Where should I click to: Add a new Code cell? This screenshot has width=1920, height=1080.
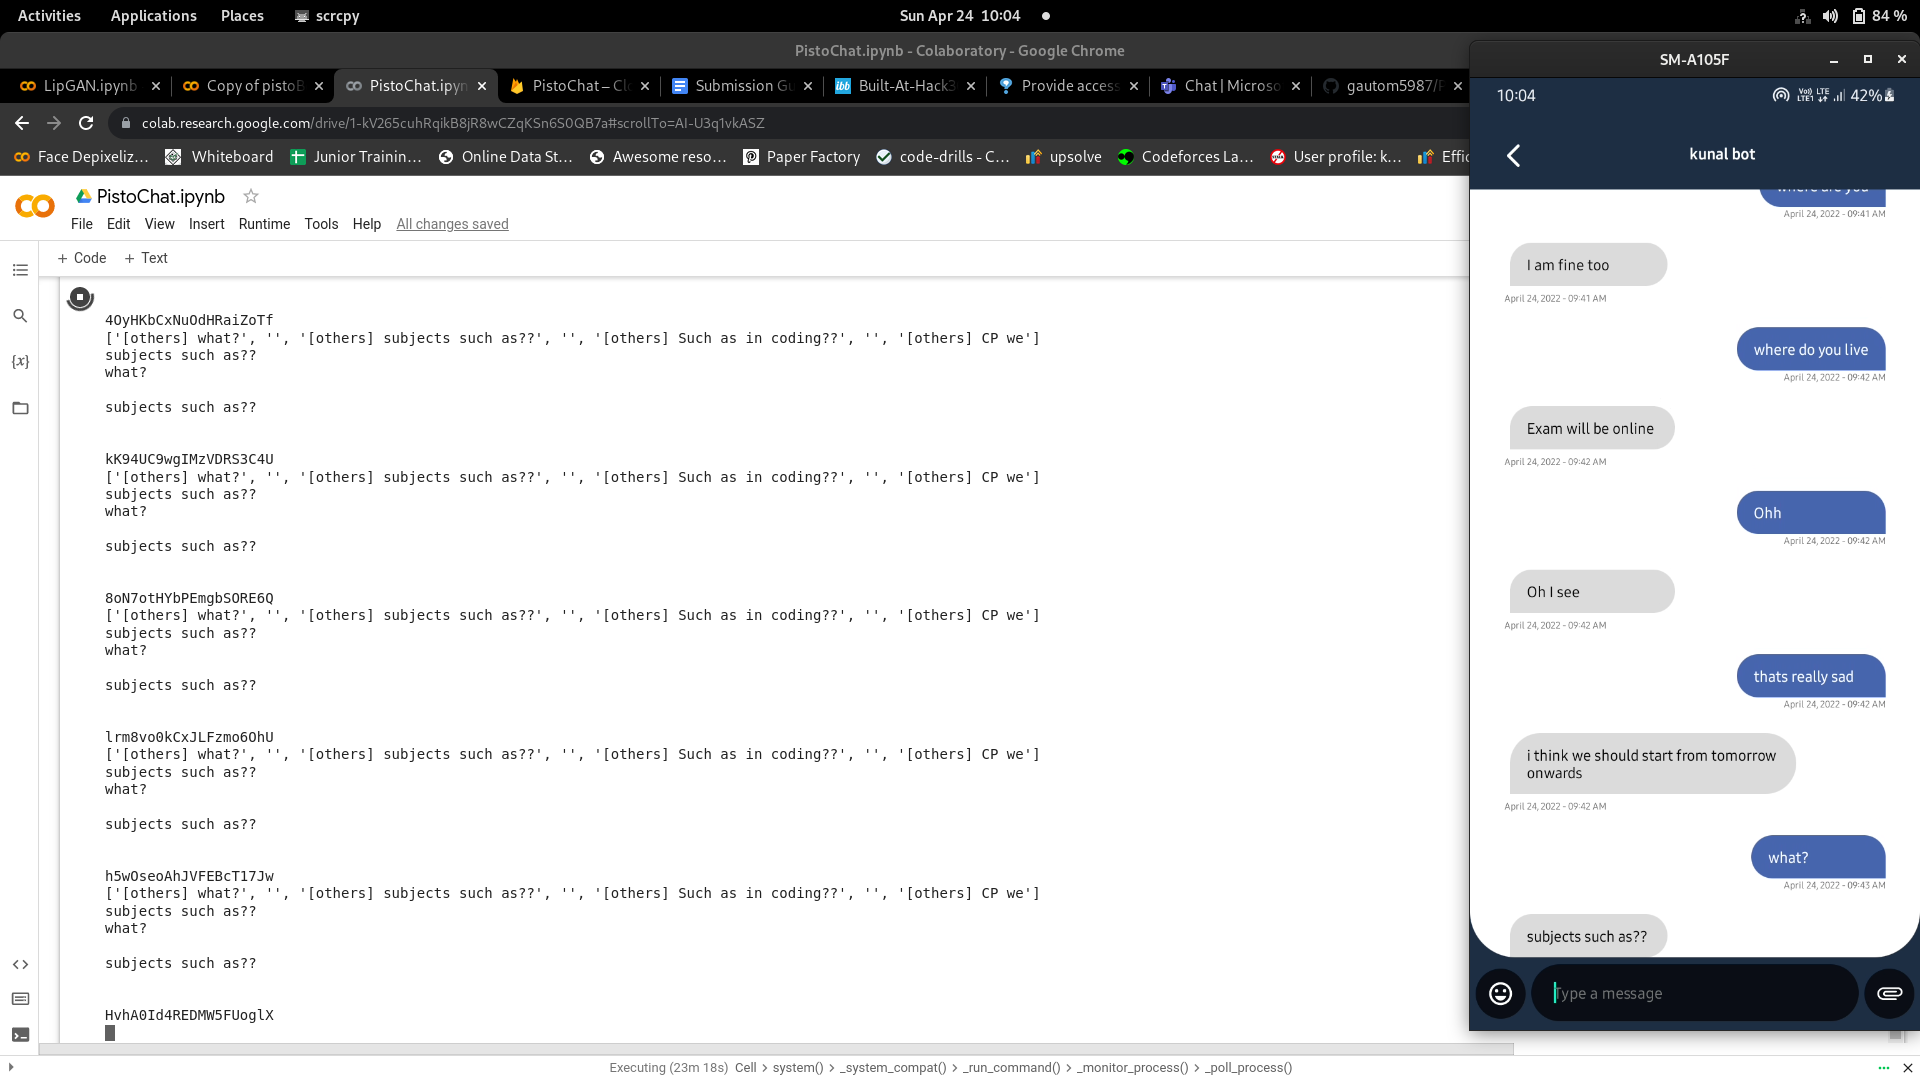coord(82,258)
